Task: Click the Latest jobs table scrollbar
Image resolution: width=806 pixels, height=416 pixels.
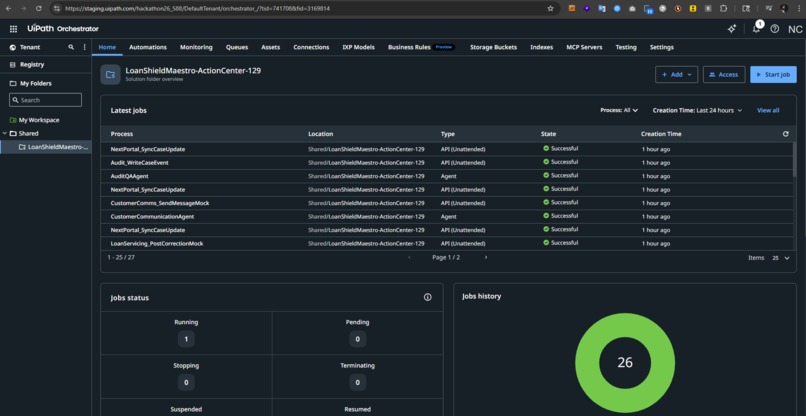Action: tap(794, 159)
